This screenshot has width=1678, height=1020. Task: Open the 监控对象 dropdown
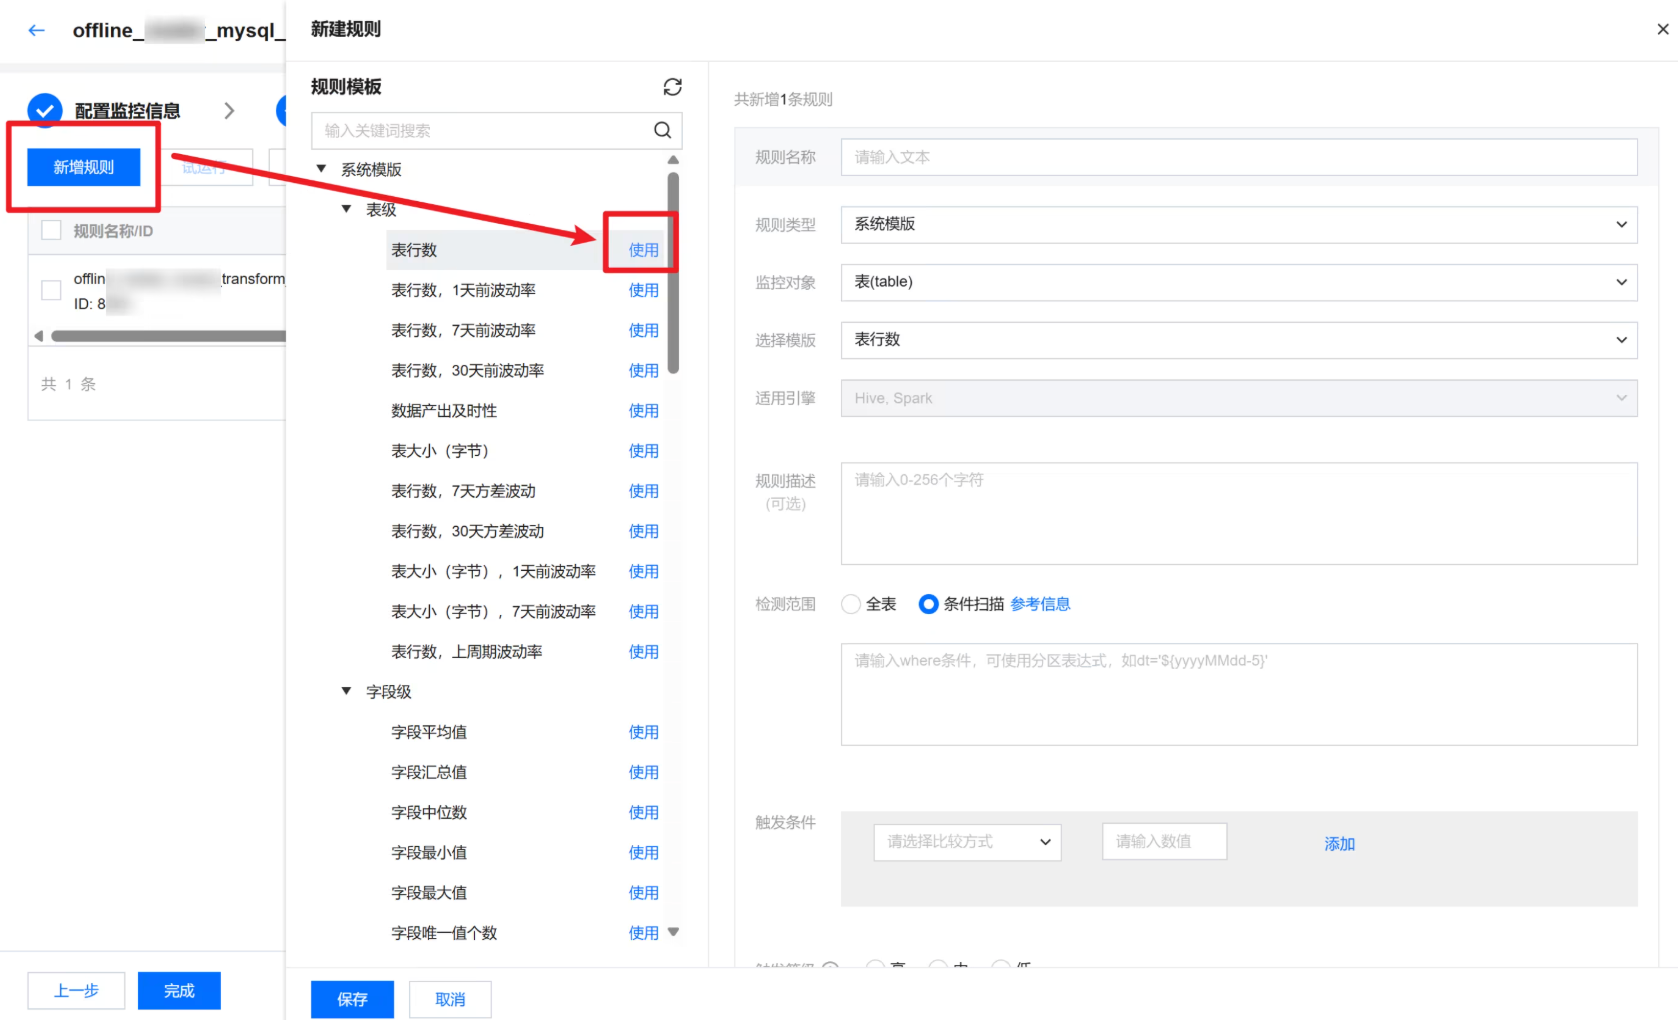[1238, 282]
